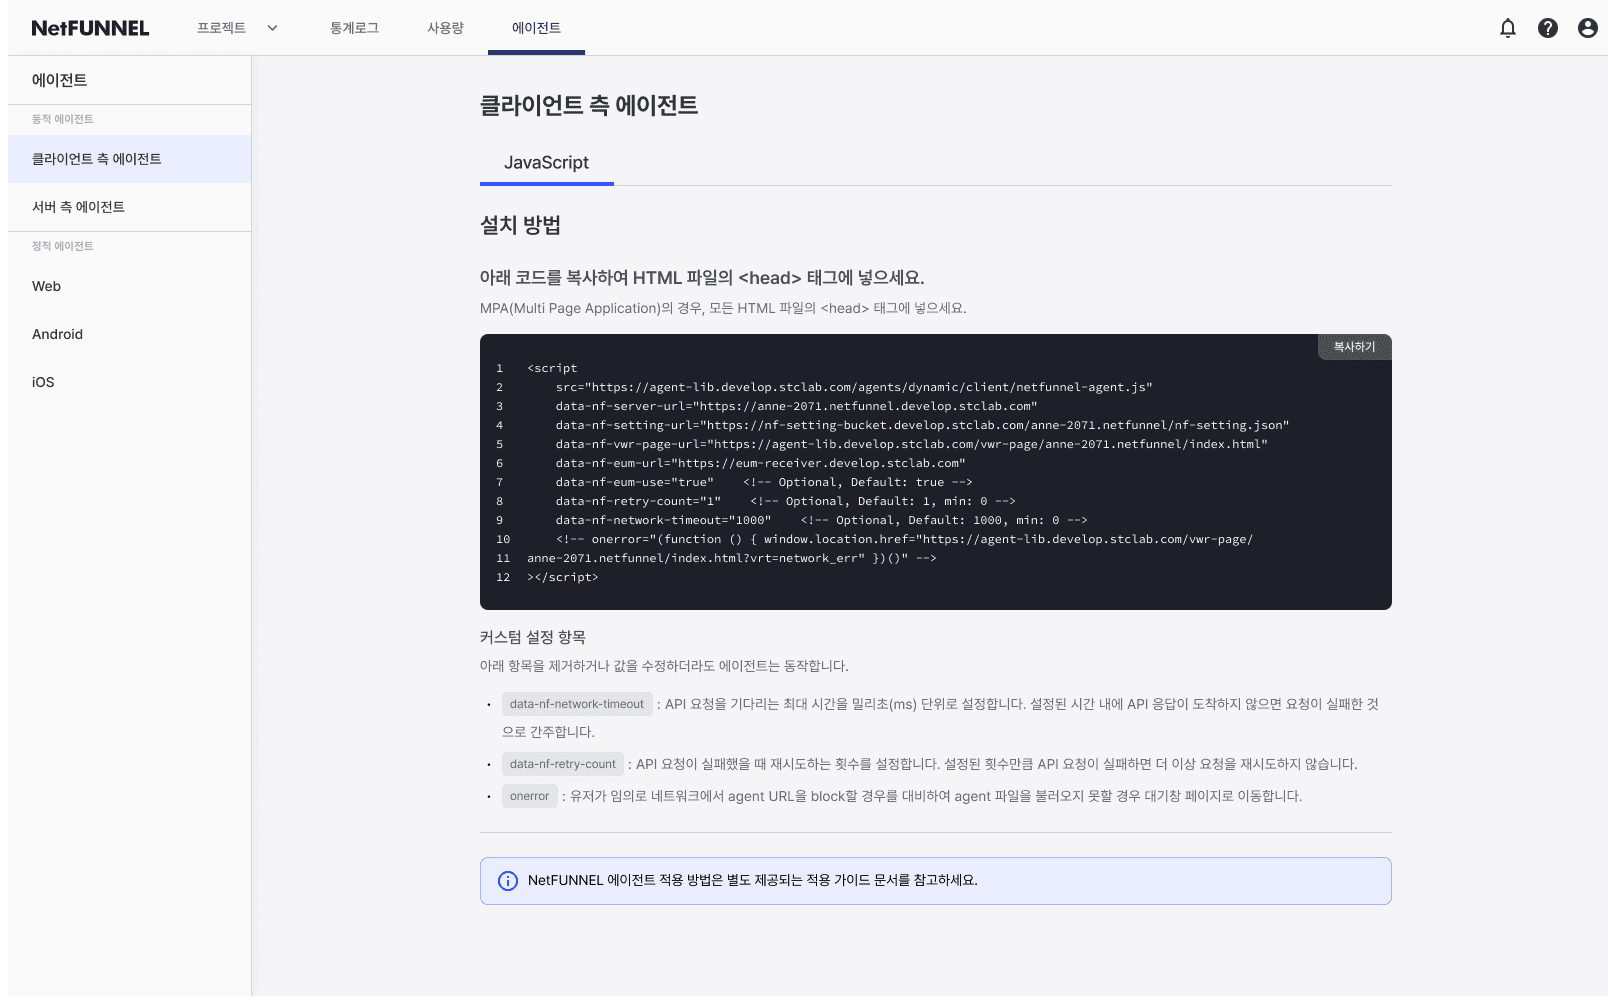Click the info icon in the notice banner
Screen dimensions: 1608x1008
coord(508,881)
